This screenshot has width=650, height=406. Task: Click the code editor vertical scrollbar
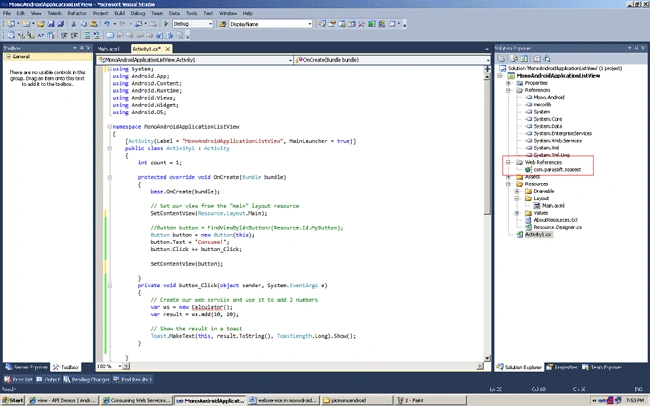tap(488, 214)
